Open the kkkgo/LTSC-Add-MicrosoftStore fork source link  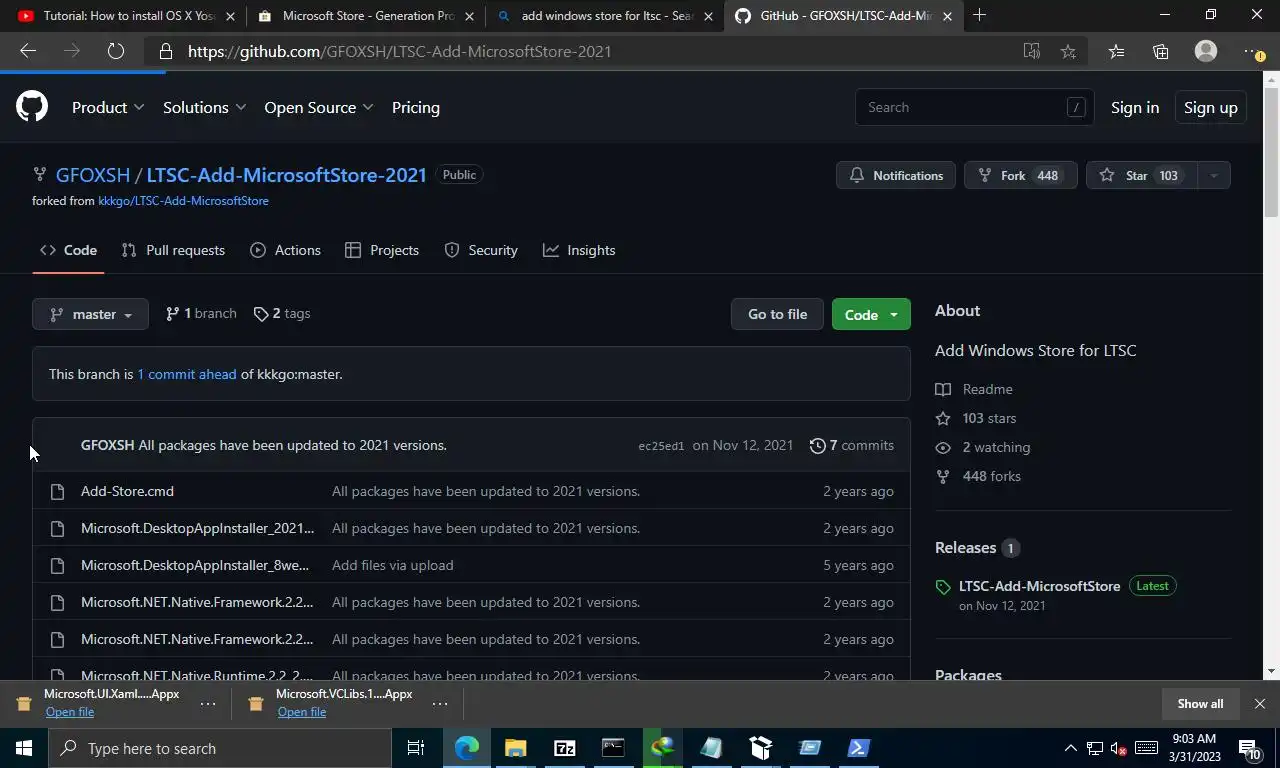coord(183,201)
